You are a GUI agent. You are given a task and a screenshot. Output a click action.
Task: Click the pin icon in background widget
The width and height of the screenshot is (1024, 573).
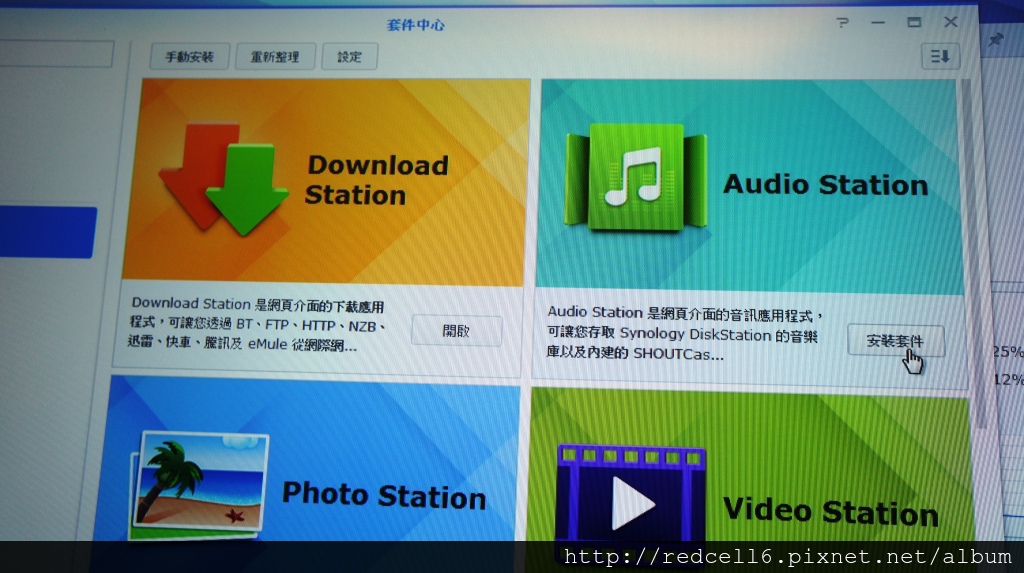(995, 40)
